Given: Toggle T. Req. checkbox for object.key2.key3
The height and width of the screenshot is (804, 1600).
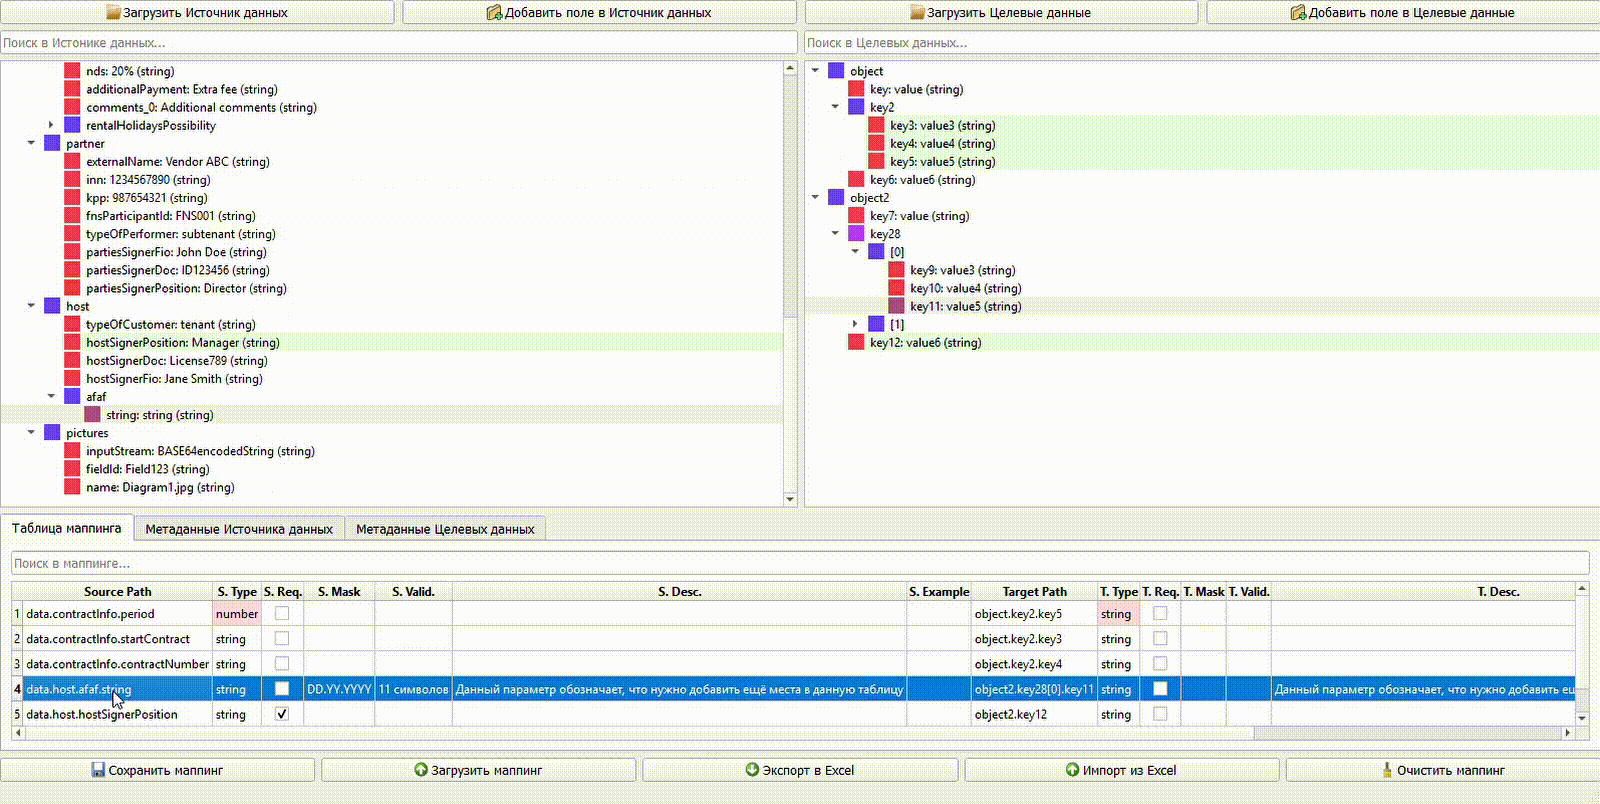Looking at the screenshot, I should [1160, 638].
